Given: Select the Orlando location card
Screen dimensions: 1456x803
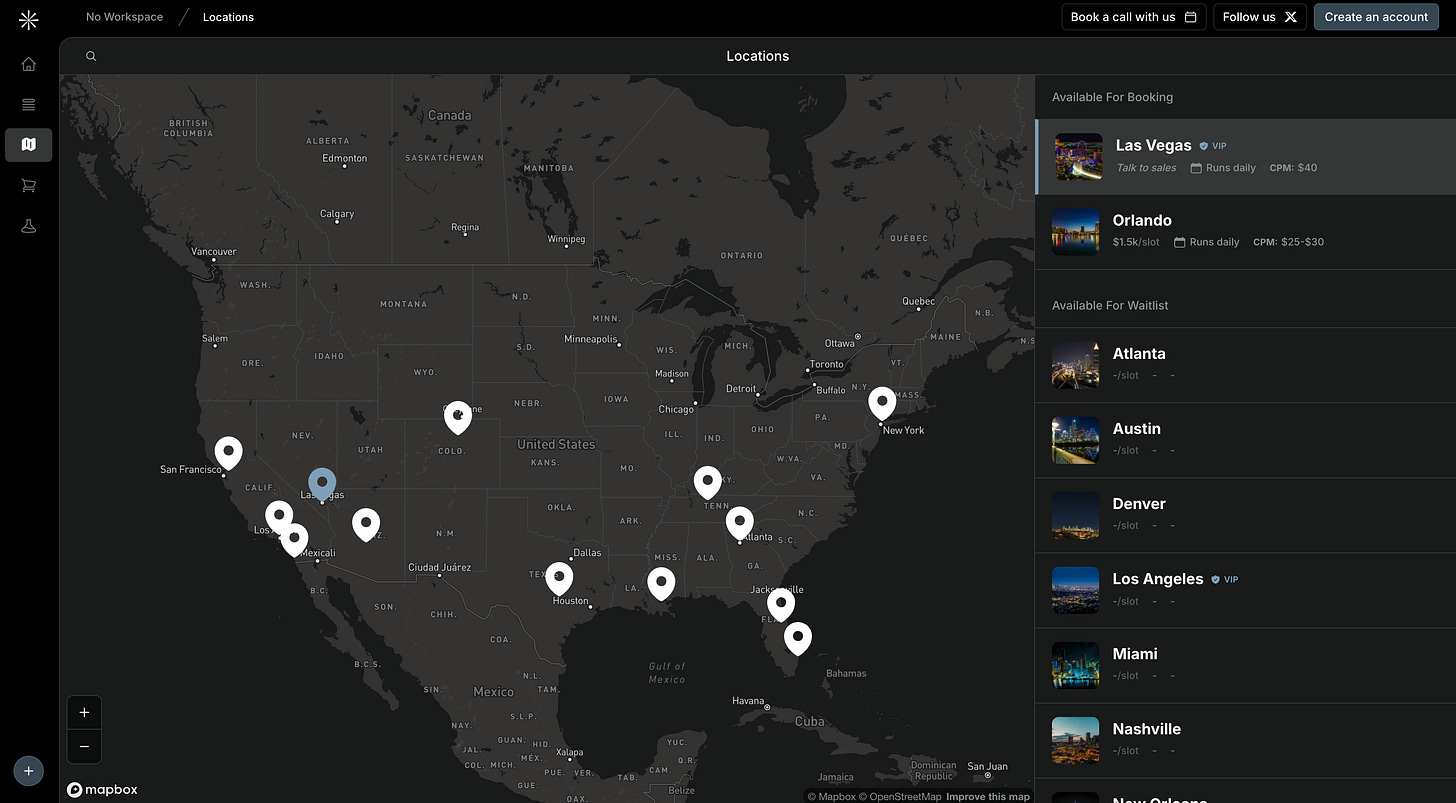Looking at the screenshot, I should click(x=1245, y=232).
